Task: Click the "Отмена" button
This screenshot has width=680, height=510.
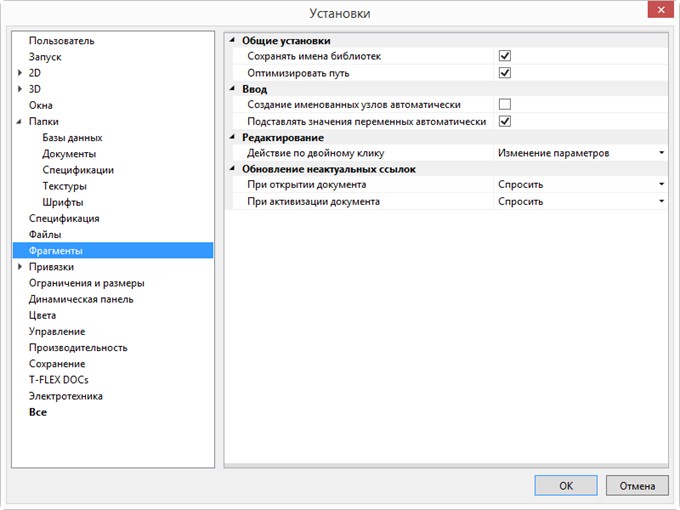Action: pyautogui.click(x=637, y=485)
